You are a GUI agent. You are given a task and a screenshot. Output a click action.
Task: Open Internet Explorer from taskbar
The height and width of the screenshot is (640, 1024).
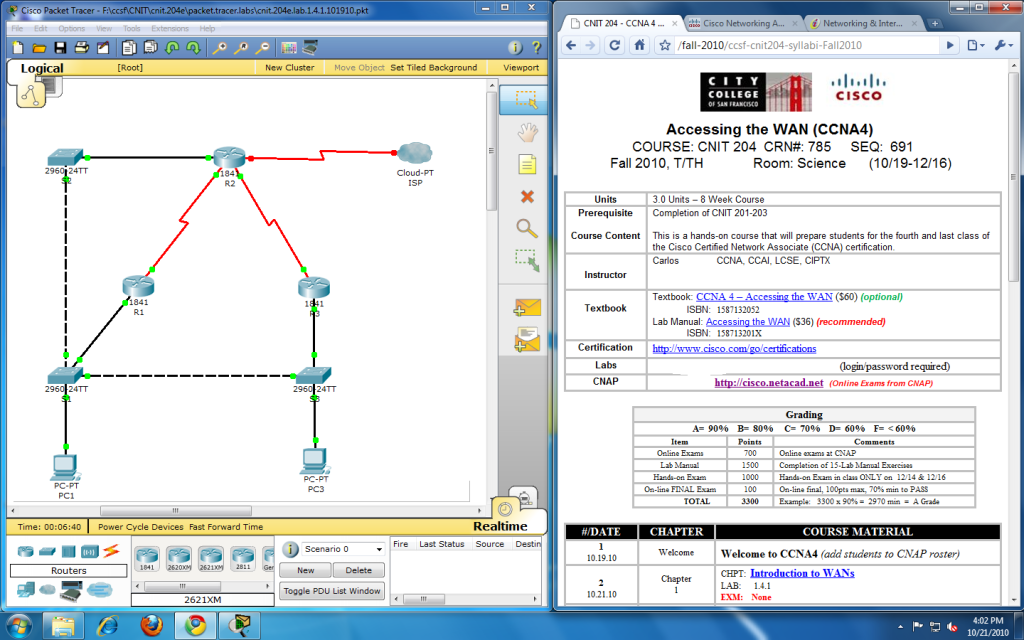click(x=108, y=626)
